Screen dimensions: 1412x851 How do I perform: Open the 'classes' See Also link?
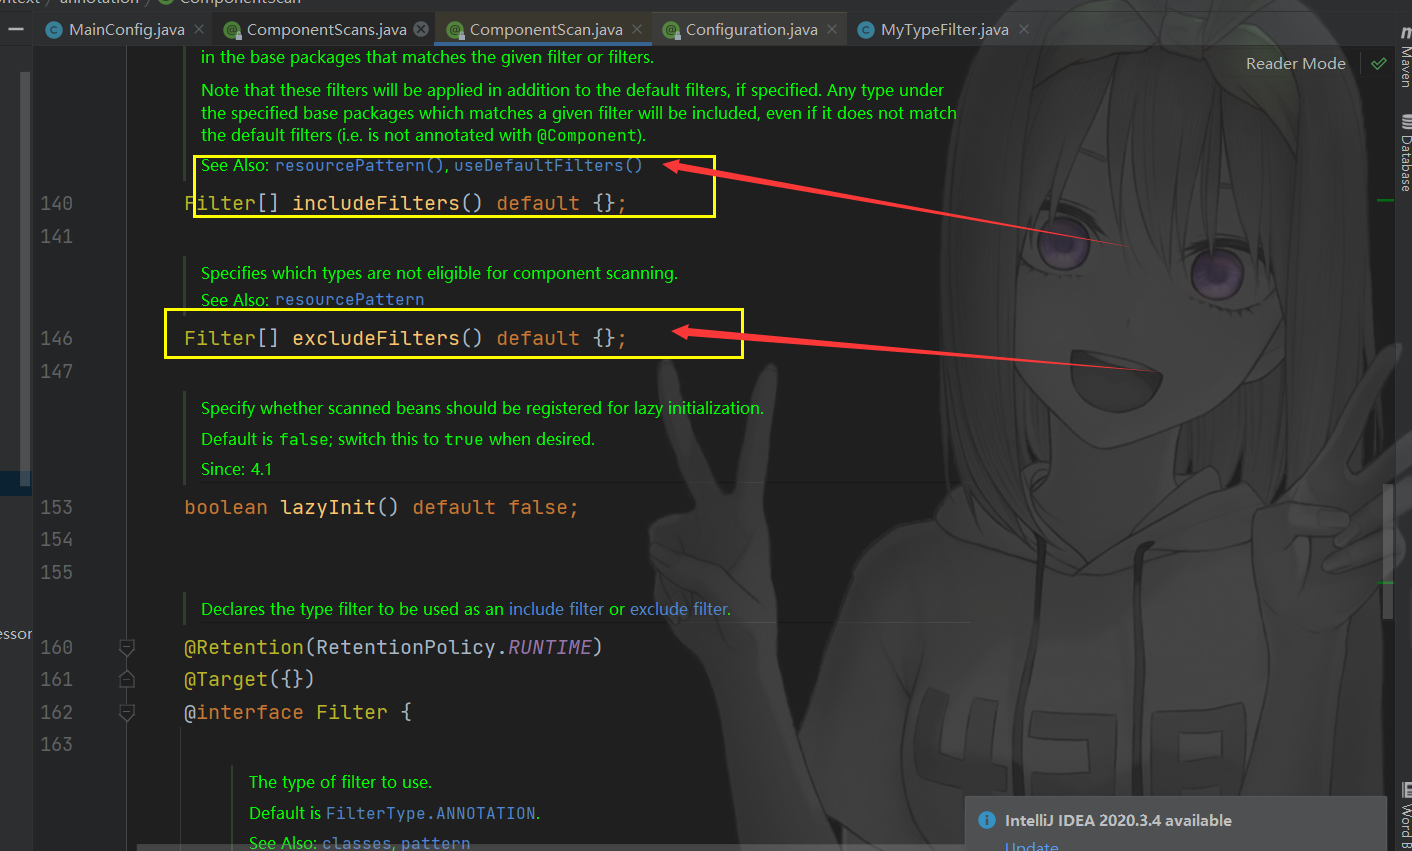pos(356,843)
